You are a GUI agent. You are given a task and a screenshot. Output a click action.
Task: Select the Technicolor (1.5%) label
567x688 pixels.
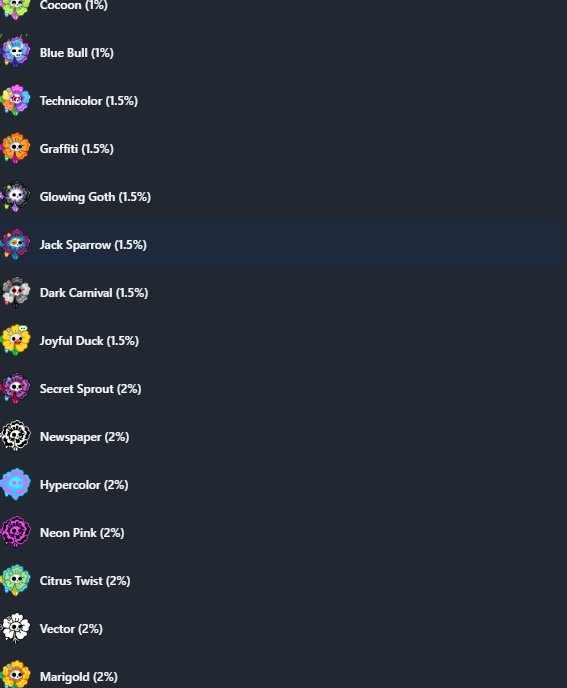click(x=89, y=100)
